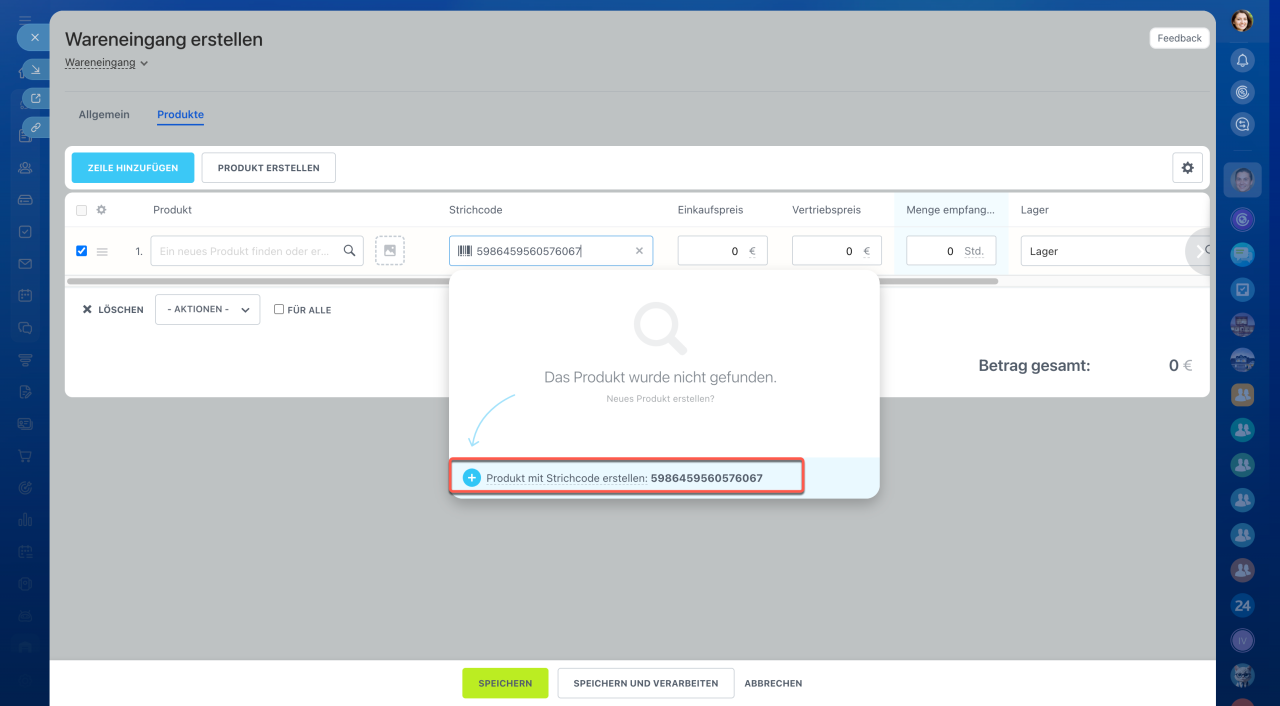
Task: Click the Feedback button
Action: pos(1179,38)
